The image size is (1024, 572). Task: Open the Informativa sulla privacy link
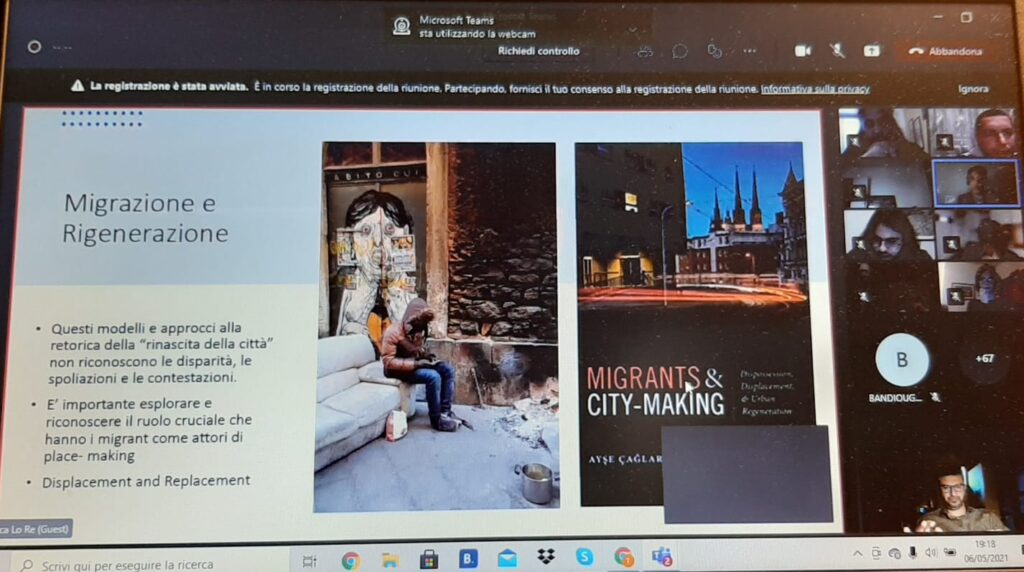[x=815, y=89]
